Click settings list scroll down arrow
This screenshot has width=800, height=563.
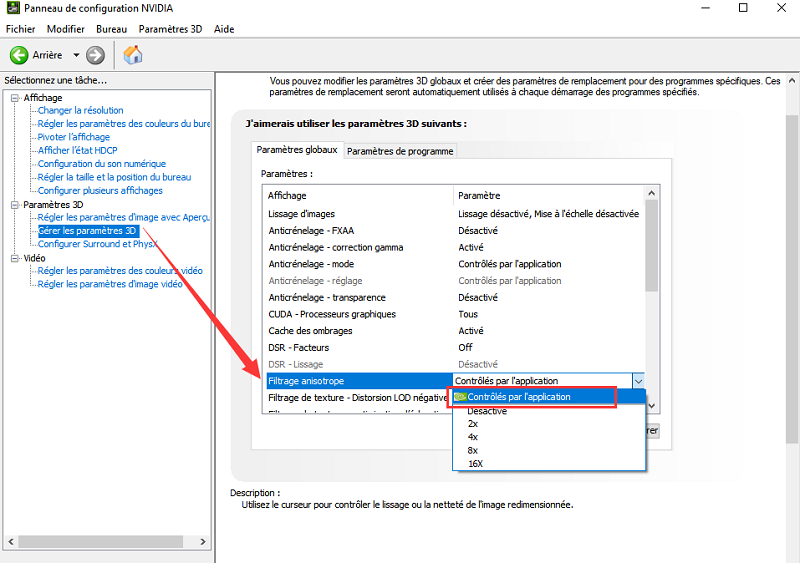click(652, 406)
